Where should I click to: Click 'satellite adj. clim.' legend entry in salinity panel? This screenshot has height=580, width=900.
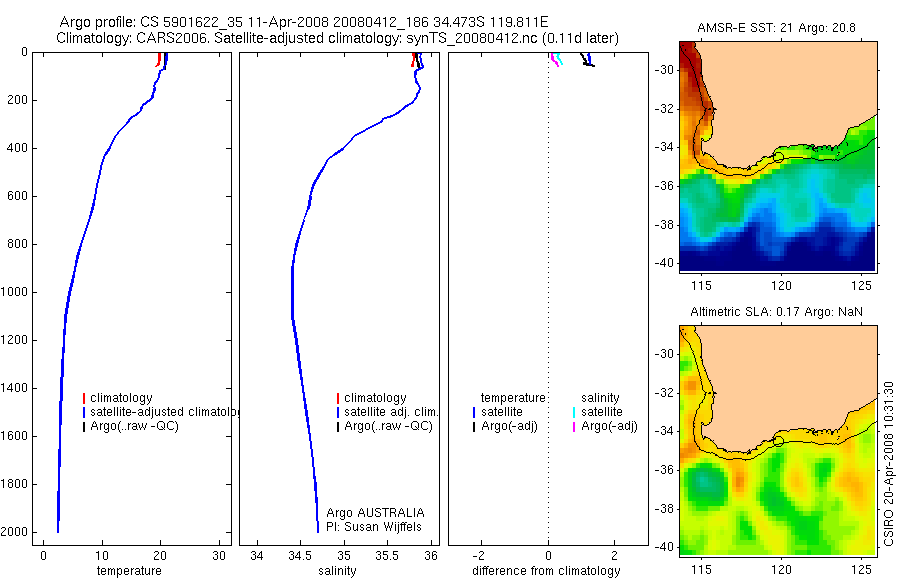pyautogui.click(x=391, y=412)
